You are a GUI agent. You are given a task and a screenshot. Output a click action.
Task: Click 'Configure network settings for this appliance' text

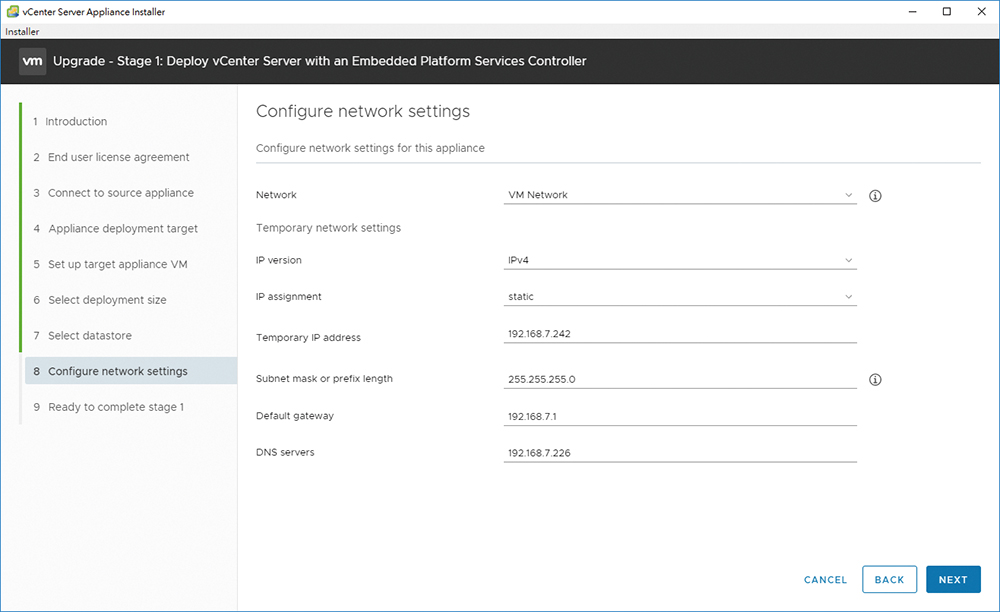click(370, 148)
